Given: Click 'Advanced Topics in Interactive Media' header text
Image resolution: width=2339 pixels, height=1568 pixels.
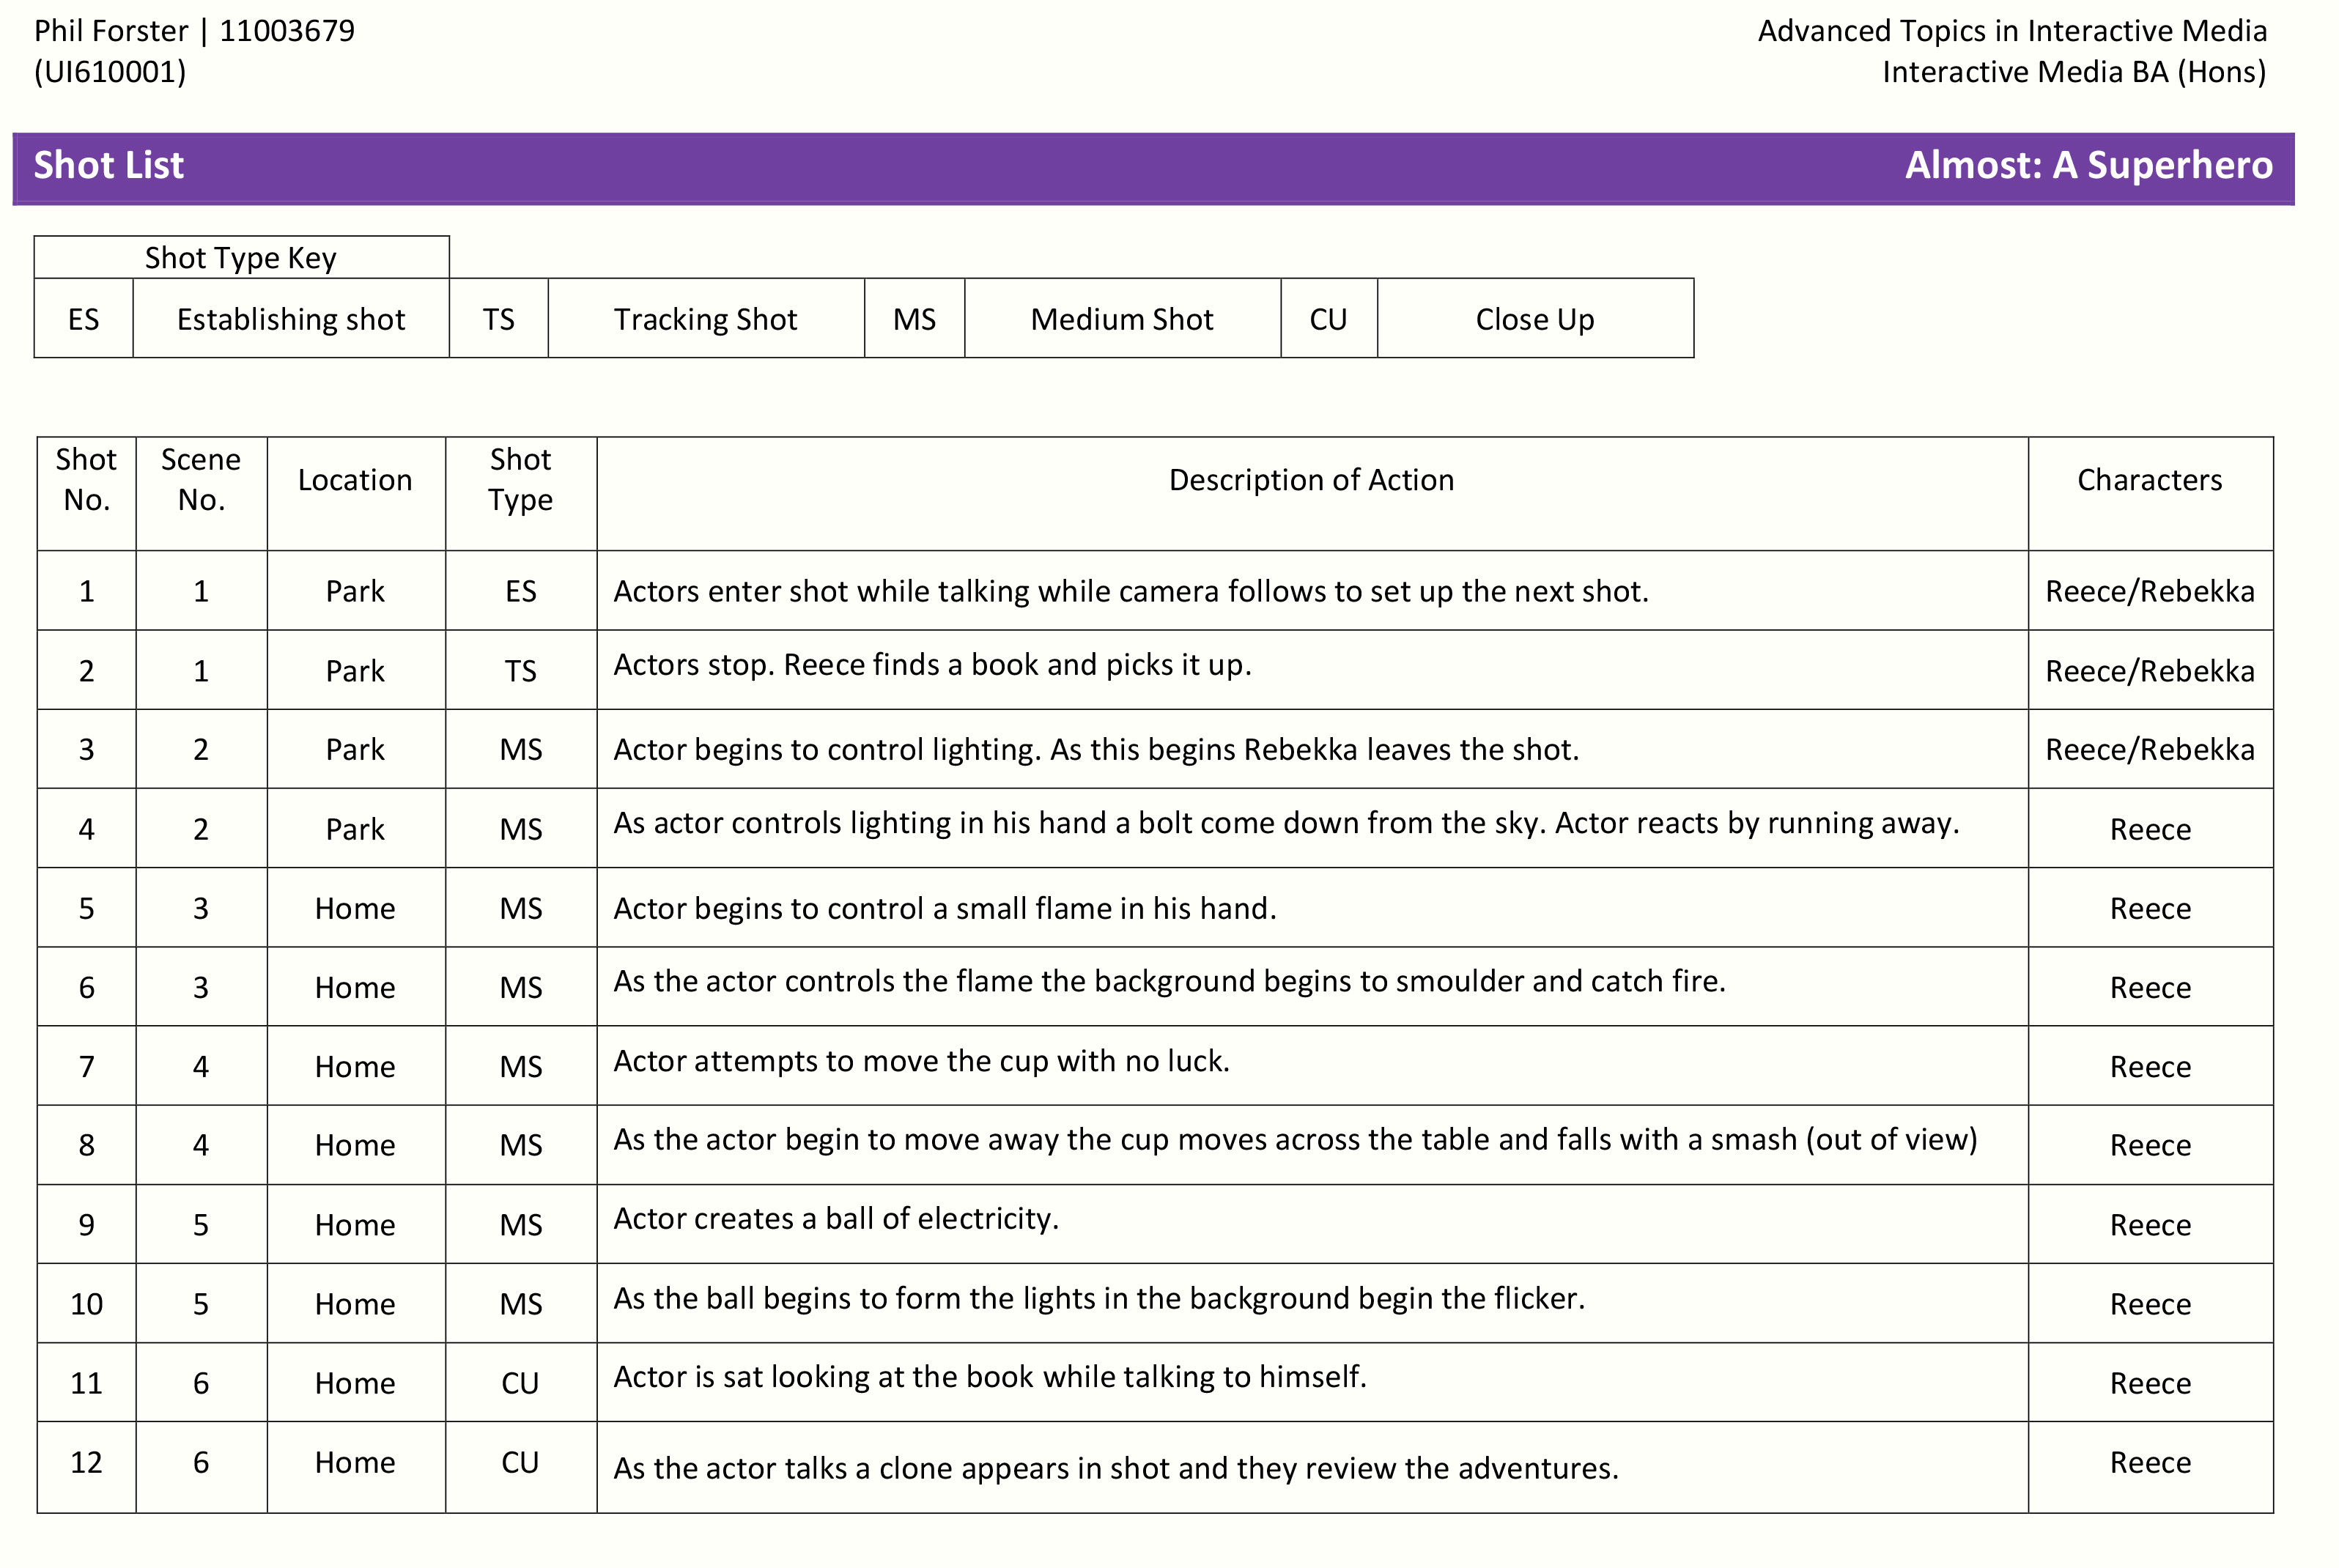Looking at the screenshot, I should point(2011,31).
